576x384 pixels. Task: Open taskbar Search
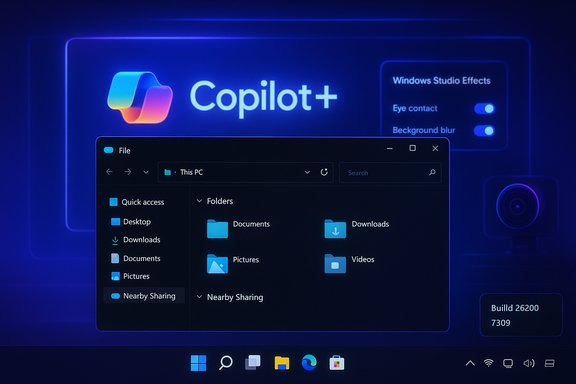(x=226, y=363)
